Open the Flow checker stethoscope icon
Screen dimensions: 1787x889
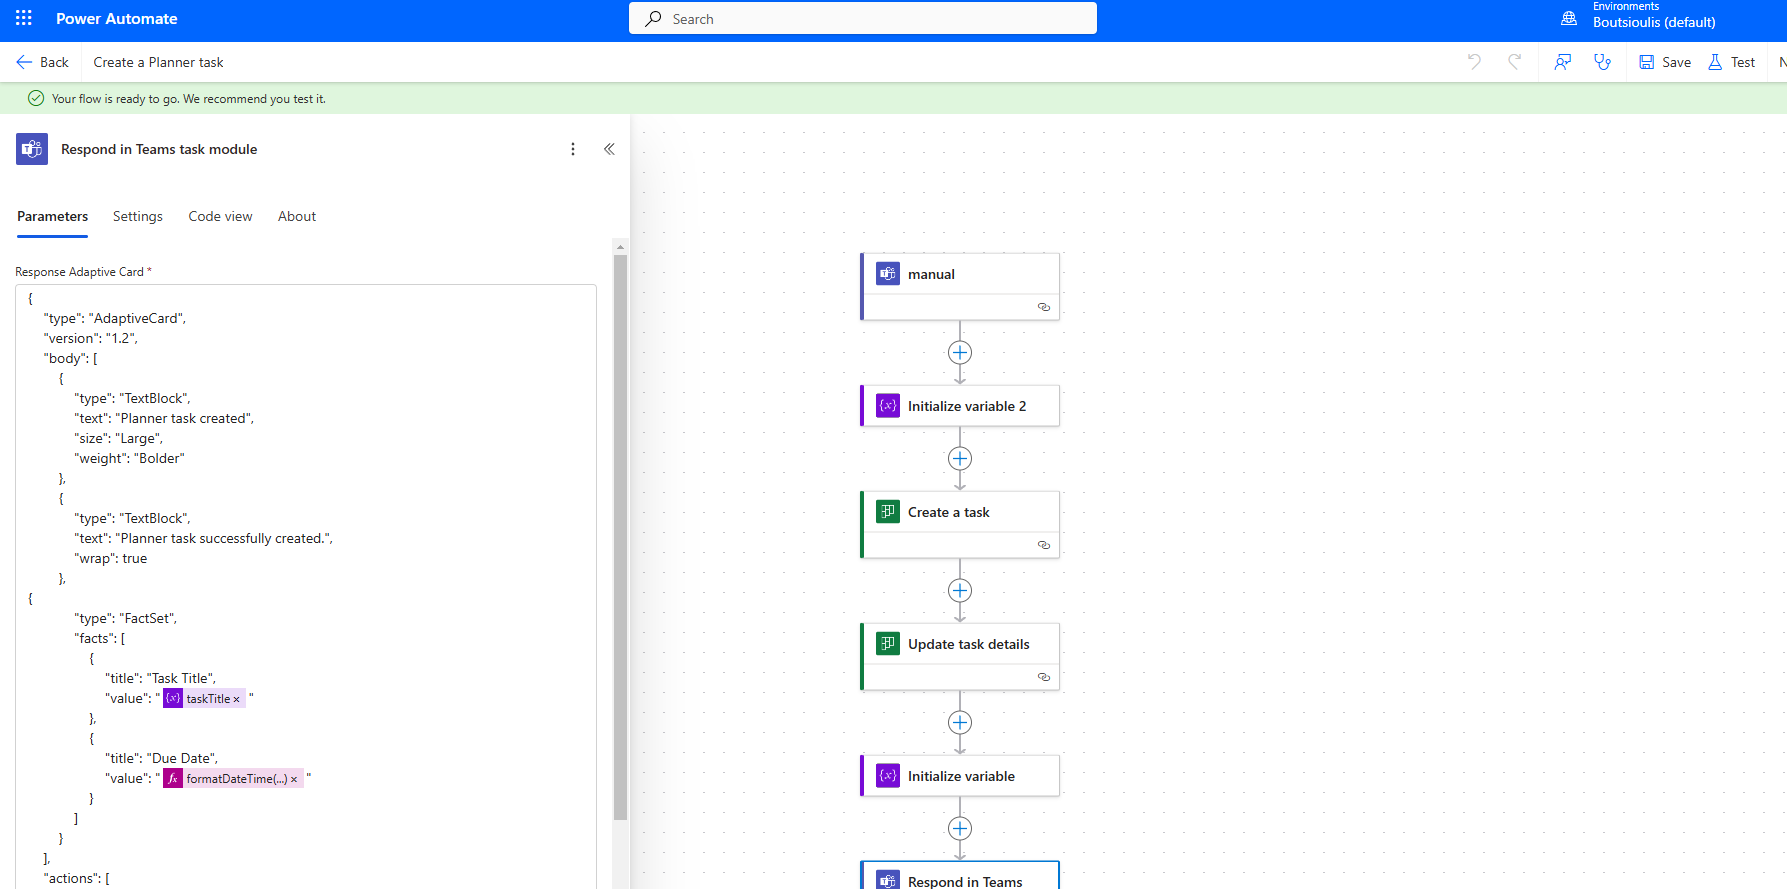pyautogui.click(x=1603, y=62)
